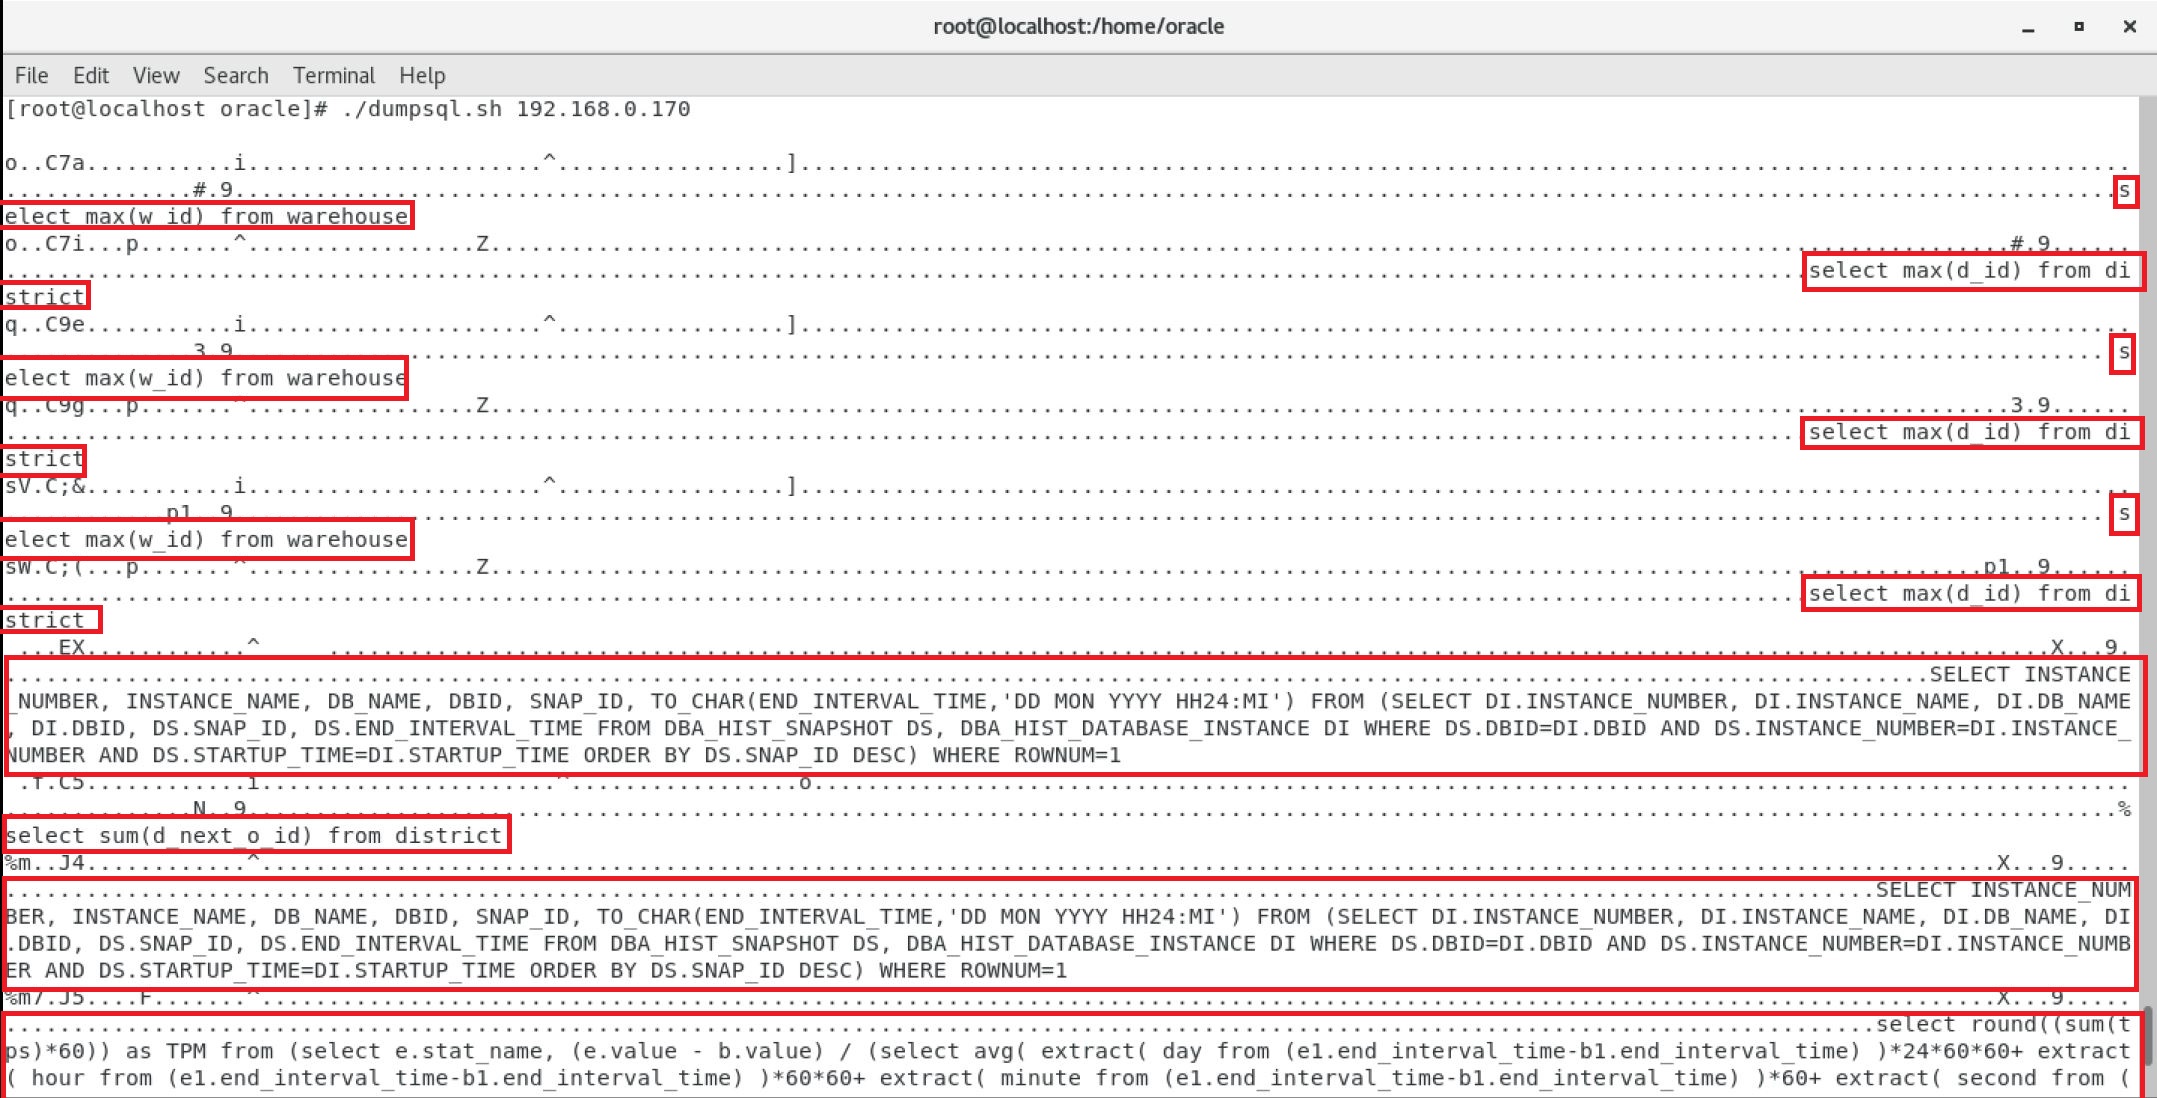Open the Search menu
Image resolution: width=2157 pixels, height=1098 pixels.
point(236,76)
